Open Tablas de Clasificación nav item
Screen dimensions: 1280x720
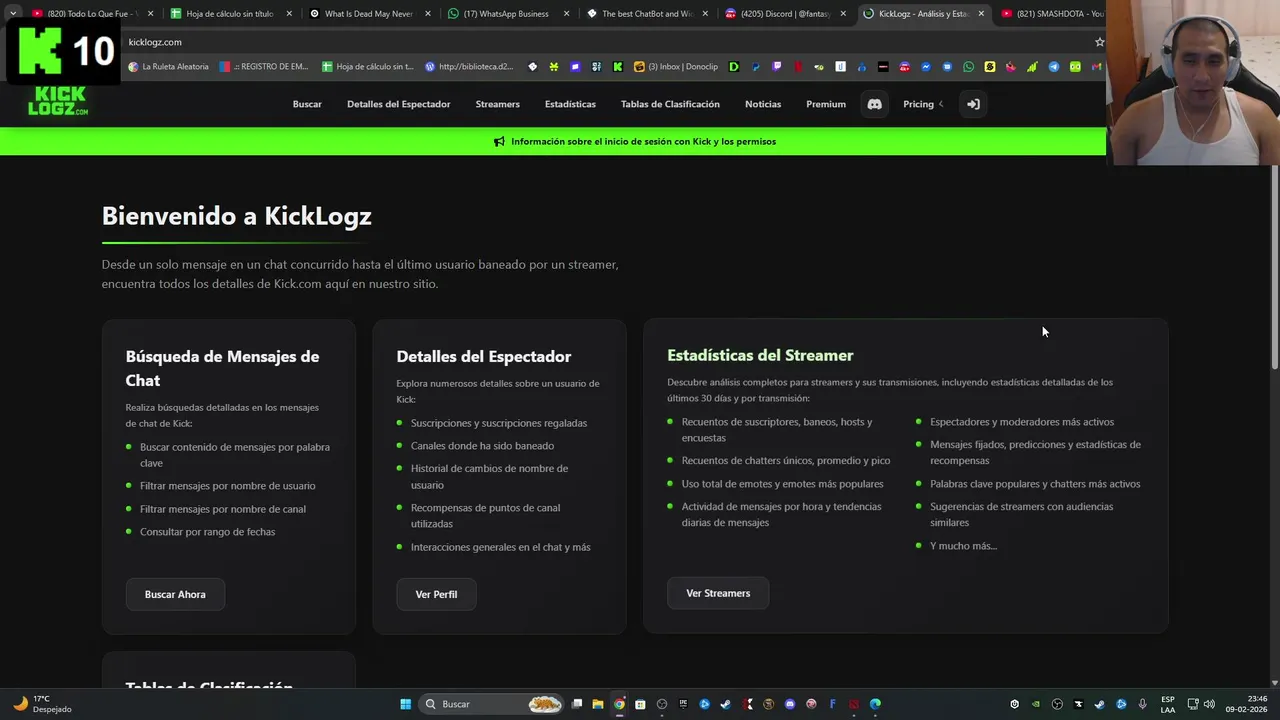670,104
